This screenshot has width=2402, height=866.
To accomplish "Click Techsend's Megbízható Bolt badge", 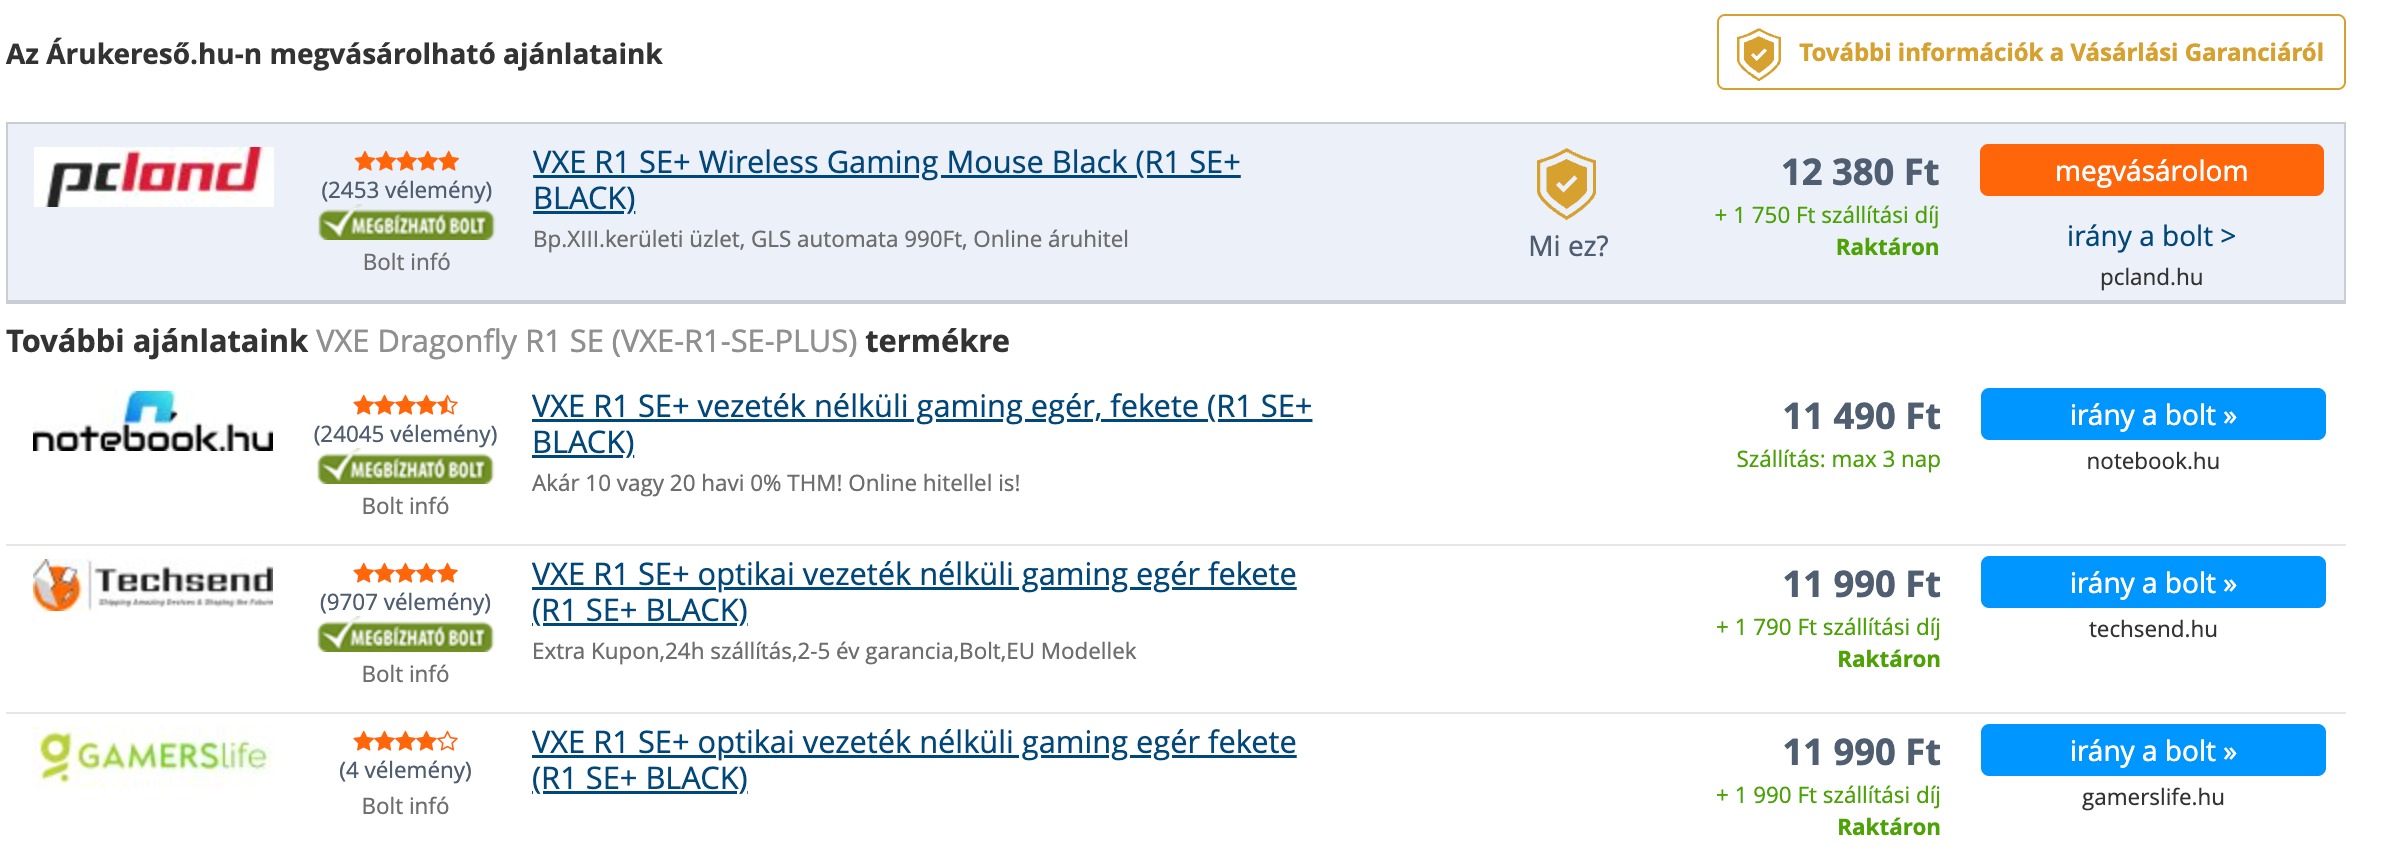I will tap(406, 637).
